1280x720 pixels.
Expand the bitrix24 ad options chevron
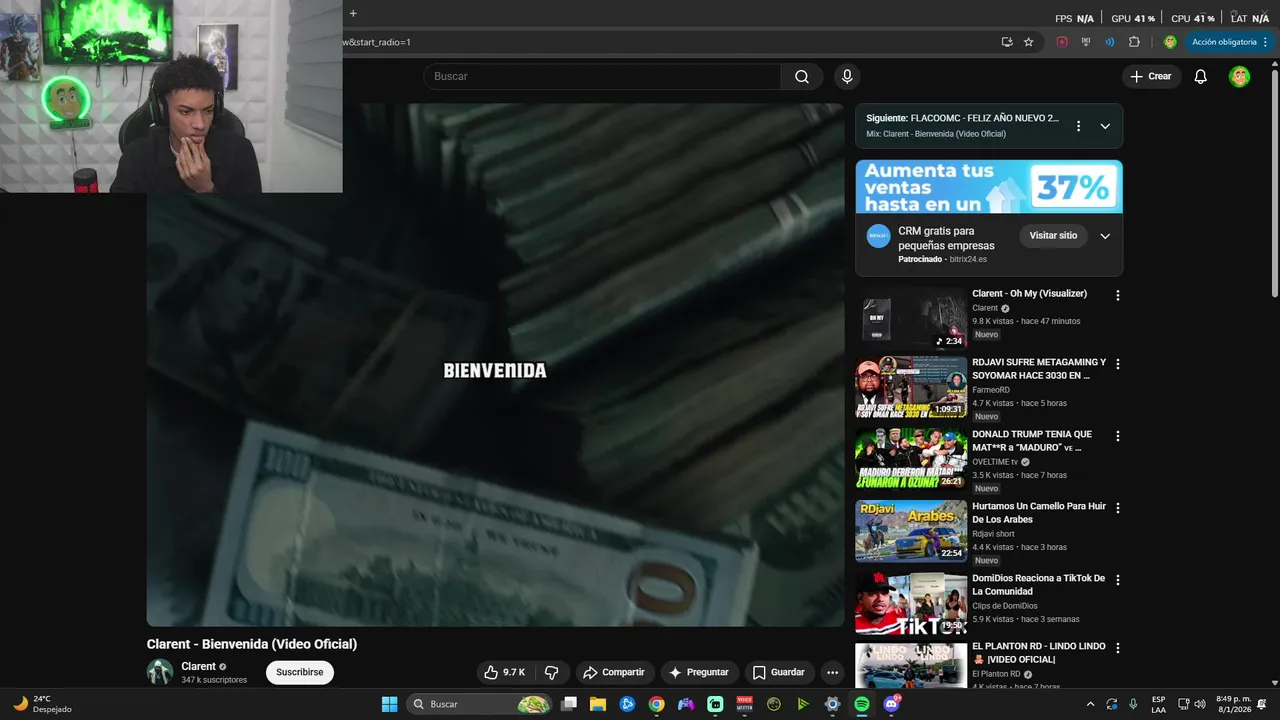click(x=1105, y=236)
